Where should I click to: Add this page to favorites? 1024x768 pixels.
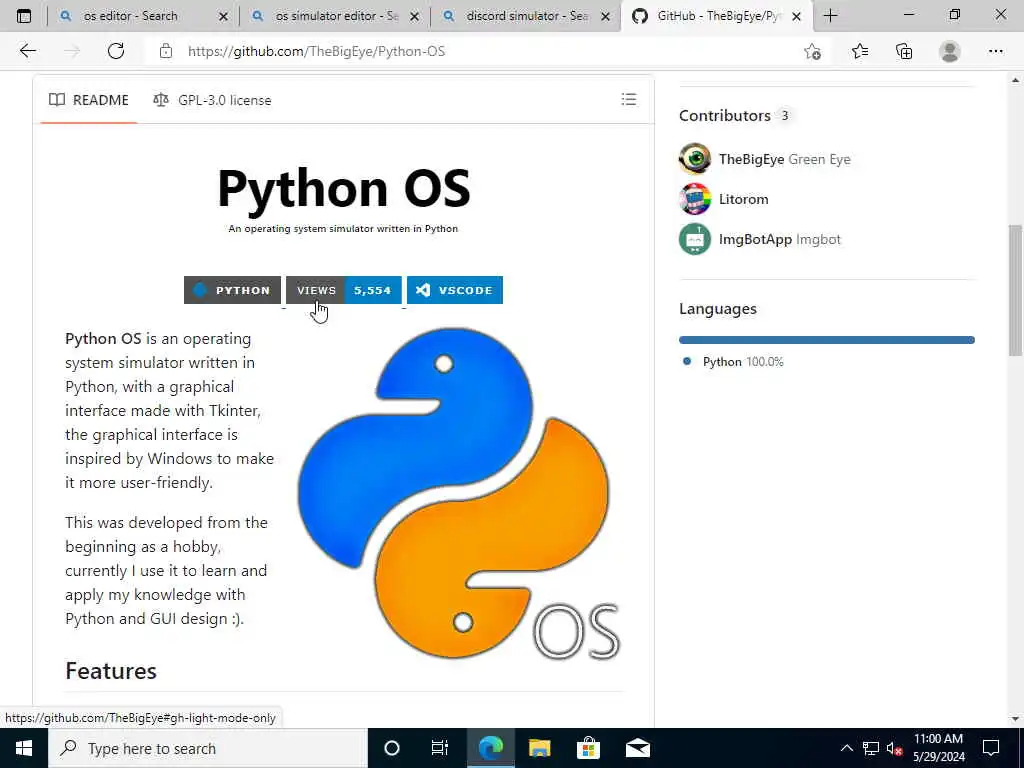coord(813,51)
